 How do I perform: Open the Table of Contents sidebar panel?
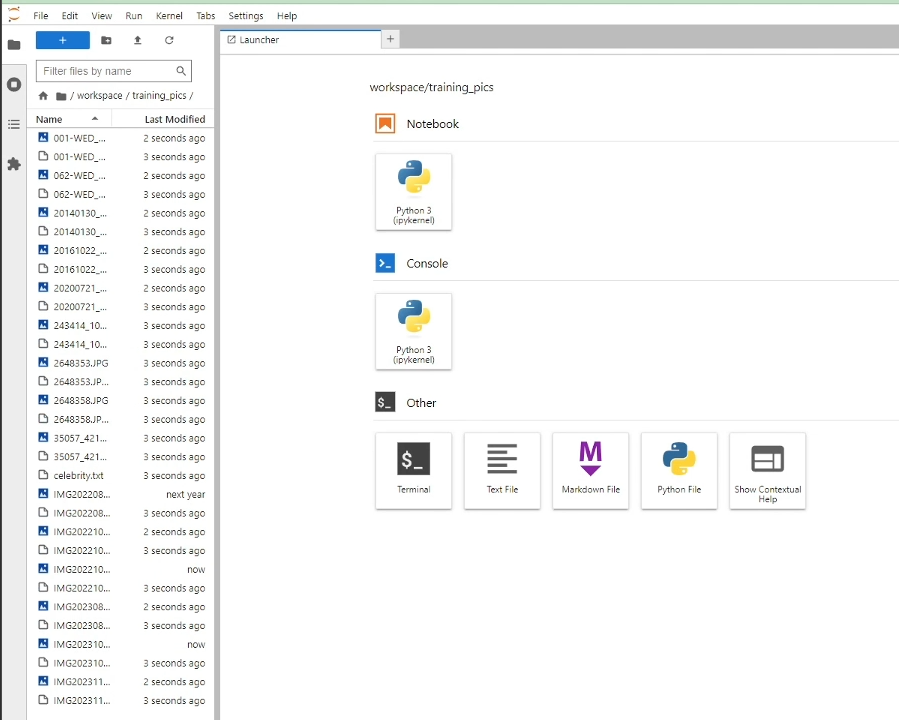coord(14,124)
